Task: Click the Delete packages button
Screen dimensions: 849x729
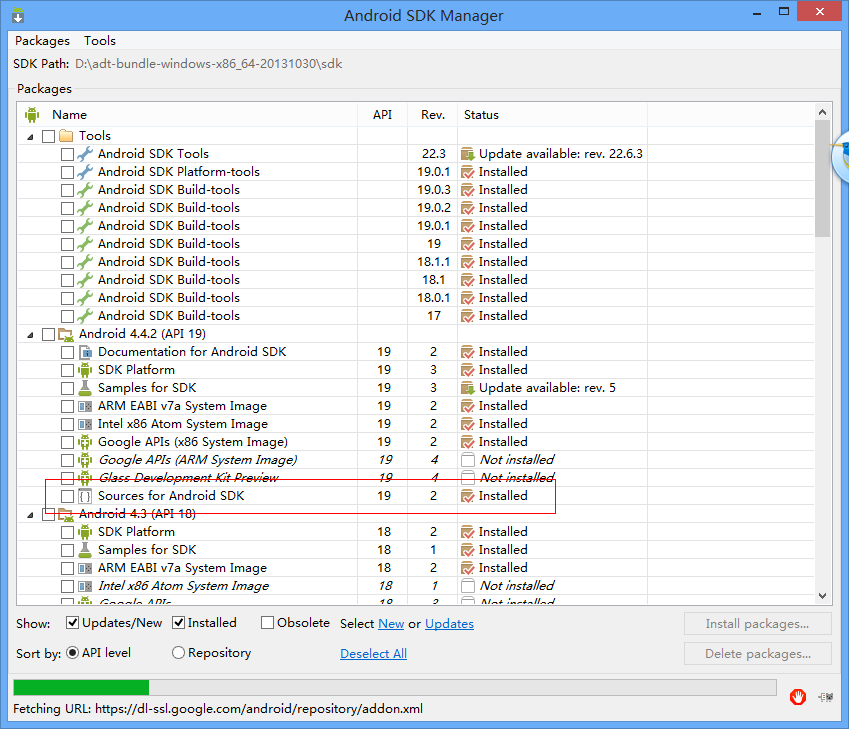Action: click(757, 654)
